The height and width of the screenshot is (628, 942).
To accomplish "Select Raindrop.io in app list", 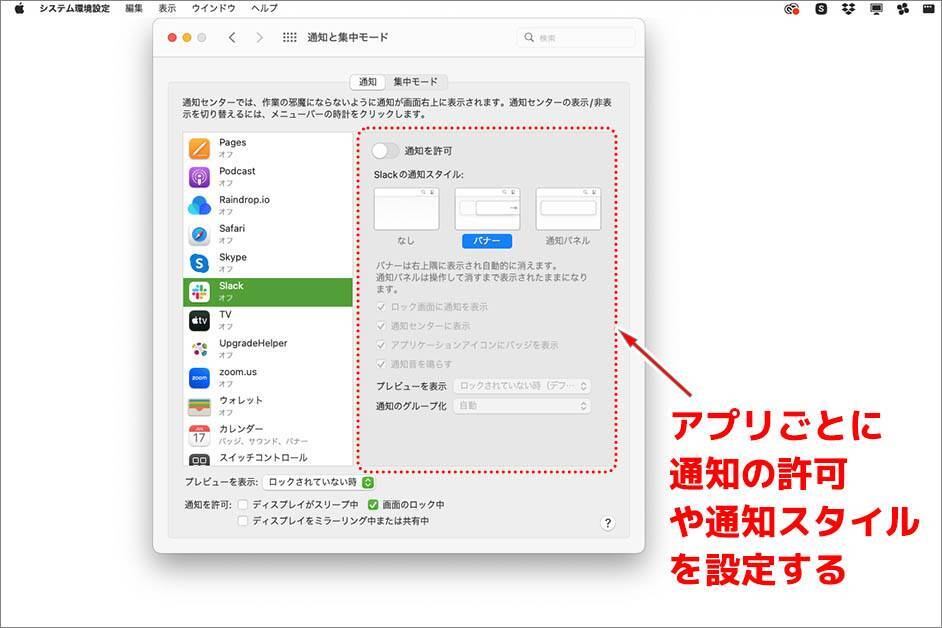I will click(268, 206).
